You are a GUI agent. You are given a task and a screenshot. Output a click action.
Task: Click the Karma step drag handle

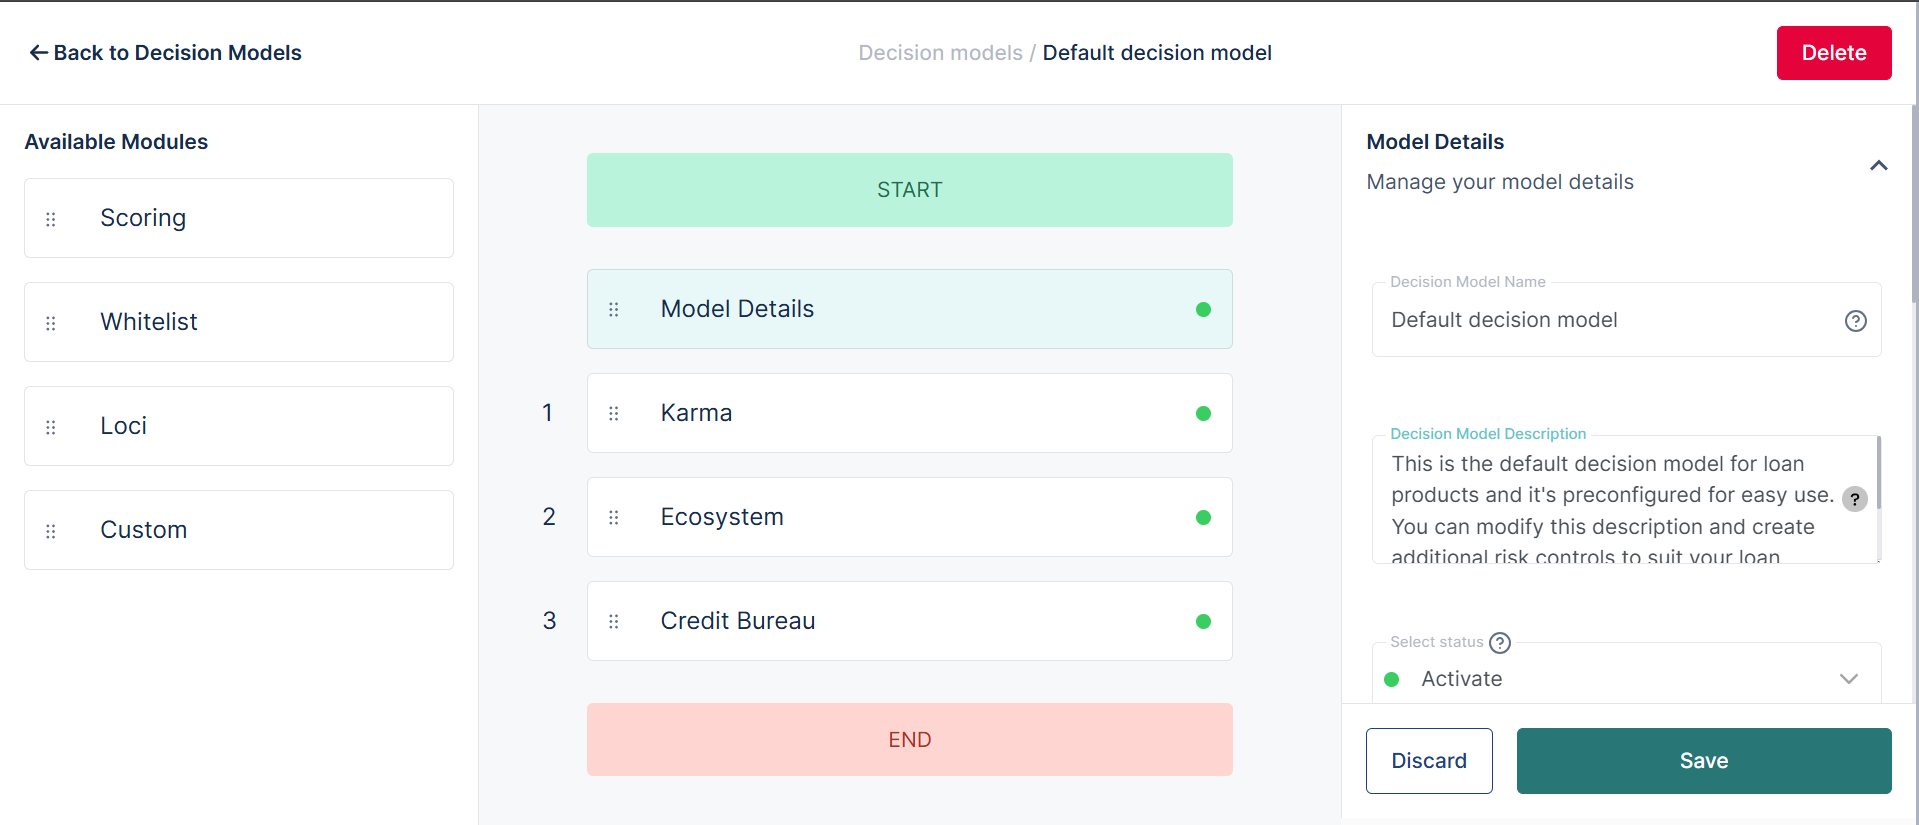point(614,413)
